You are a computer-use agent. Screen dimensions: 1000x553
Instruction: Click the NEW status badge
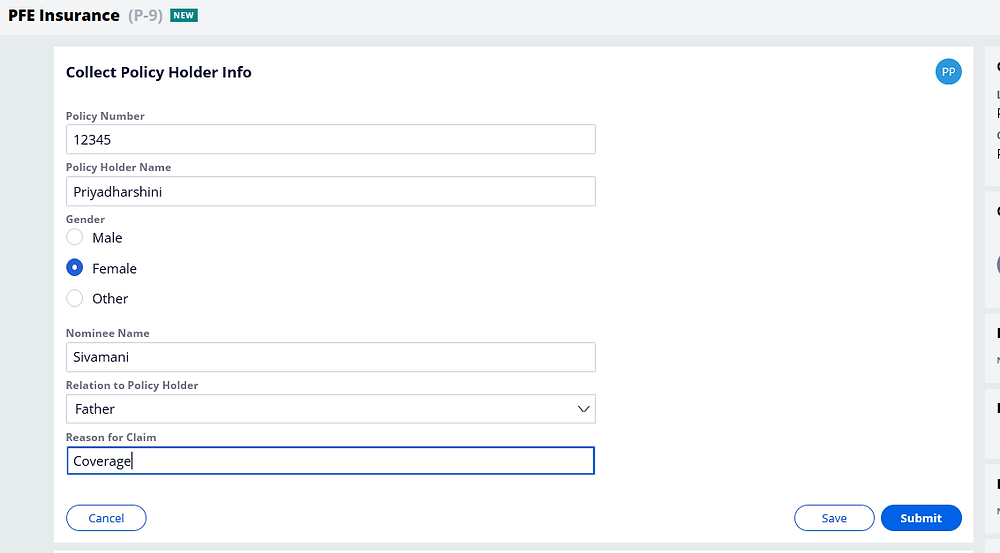point(184,15)
